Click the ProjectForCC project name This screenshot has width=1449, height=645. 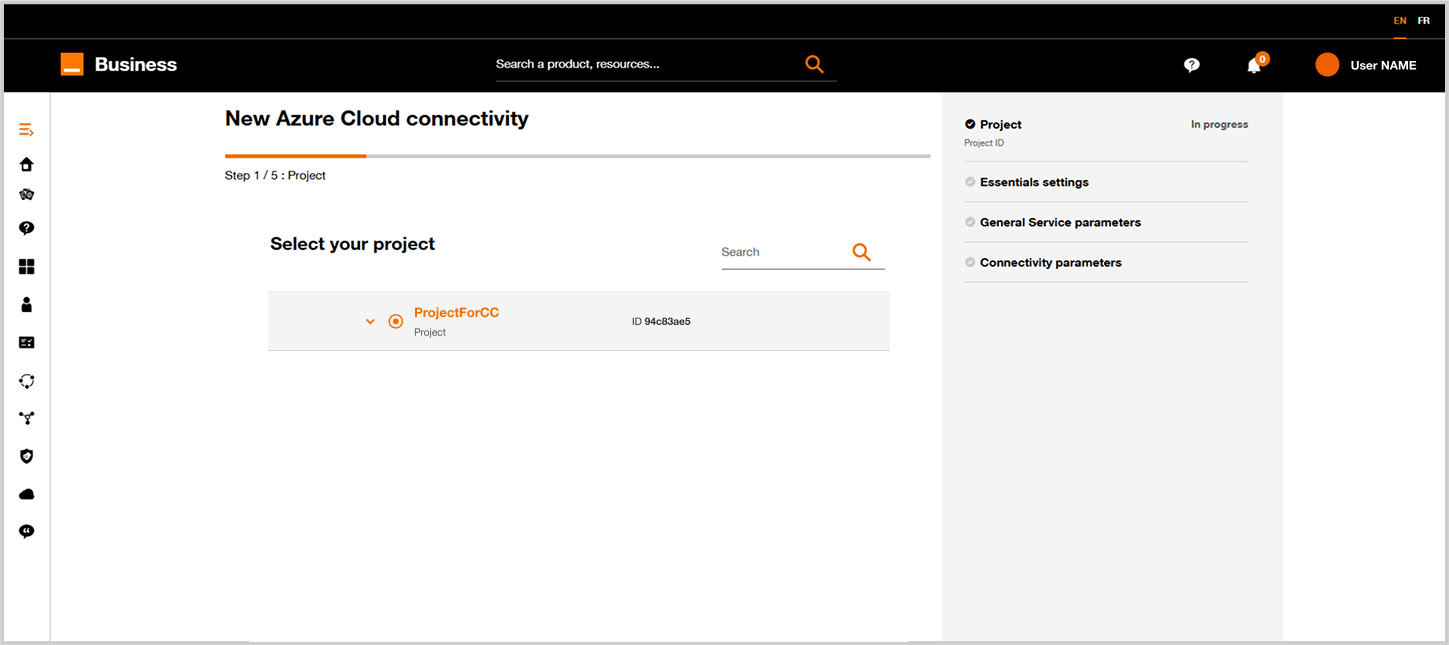coord(456,313)
